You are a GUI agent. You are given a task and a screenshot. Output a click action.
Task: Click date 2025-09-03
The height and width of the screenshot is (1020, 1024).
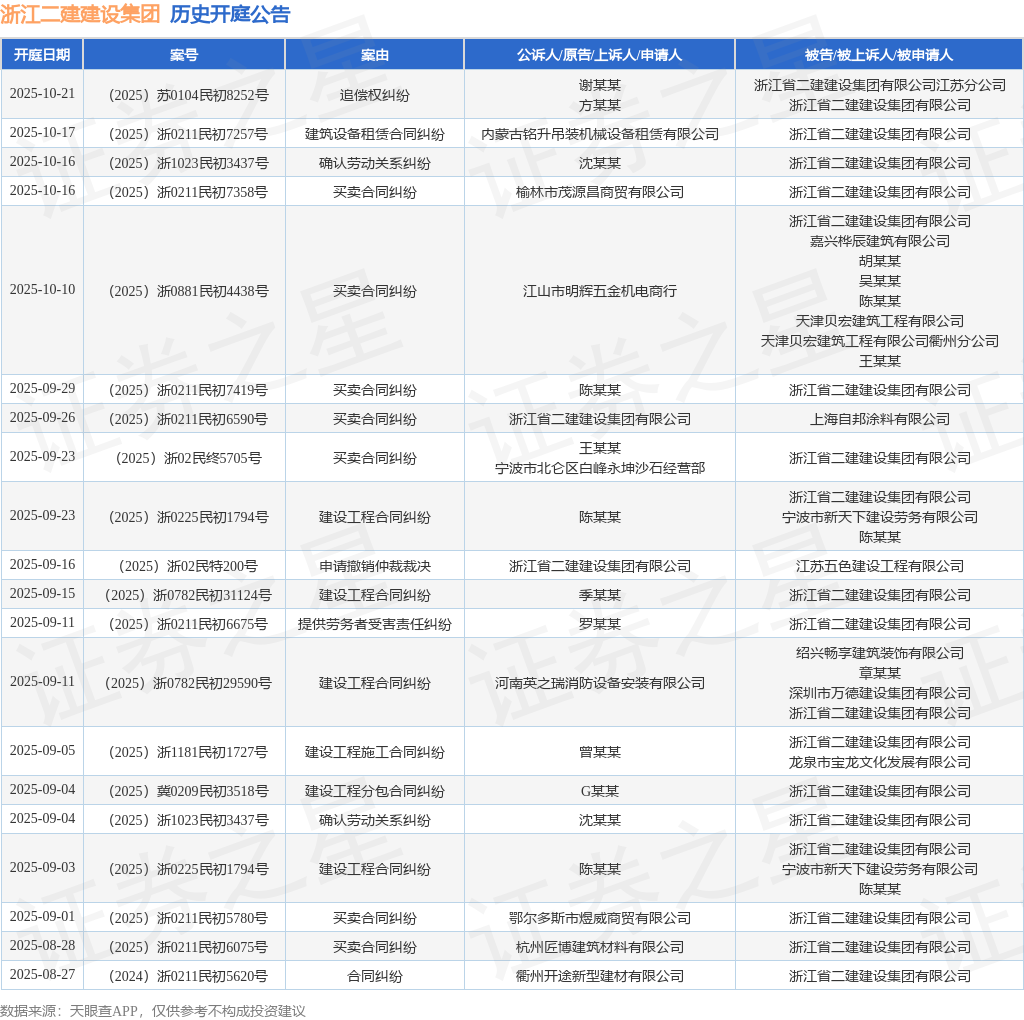coord(42,867)
